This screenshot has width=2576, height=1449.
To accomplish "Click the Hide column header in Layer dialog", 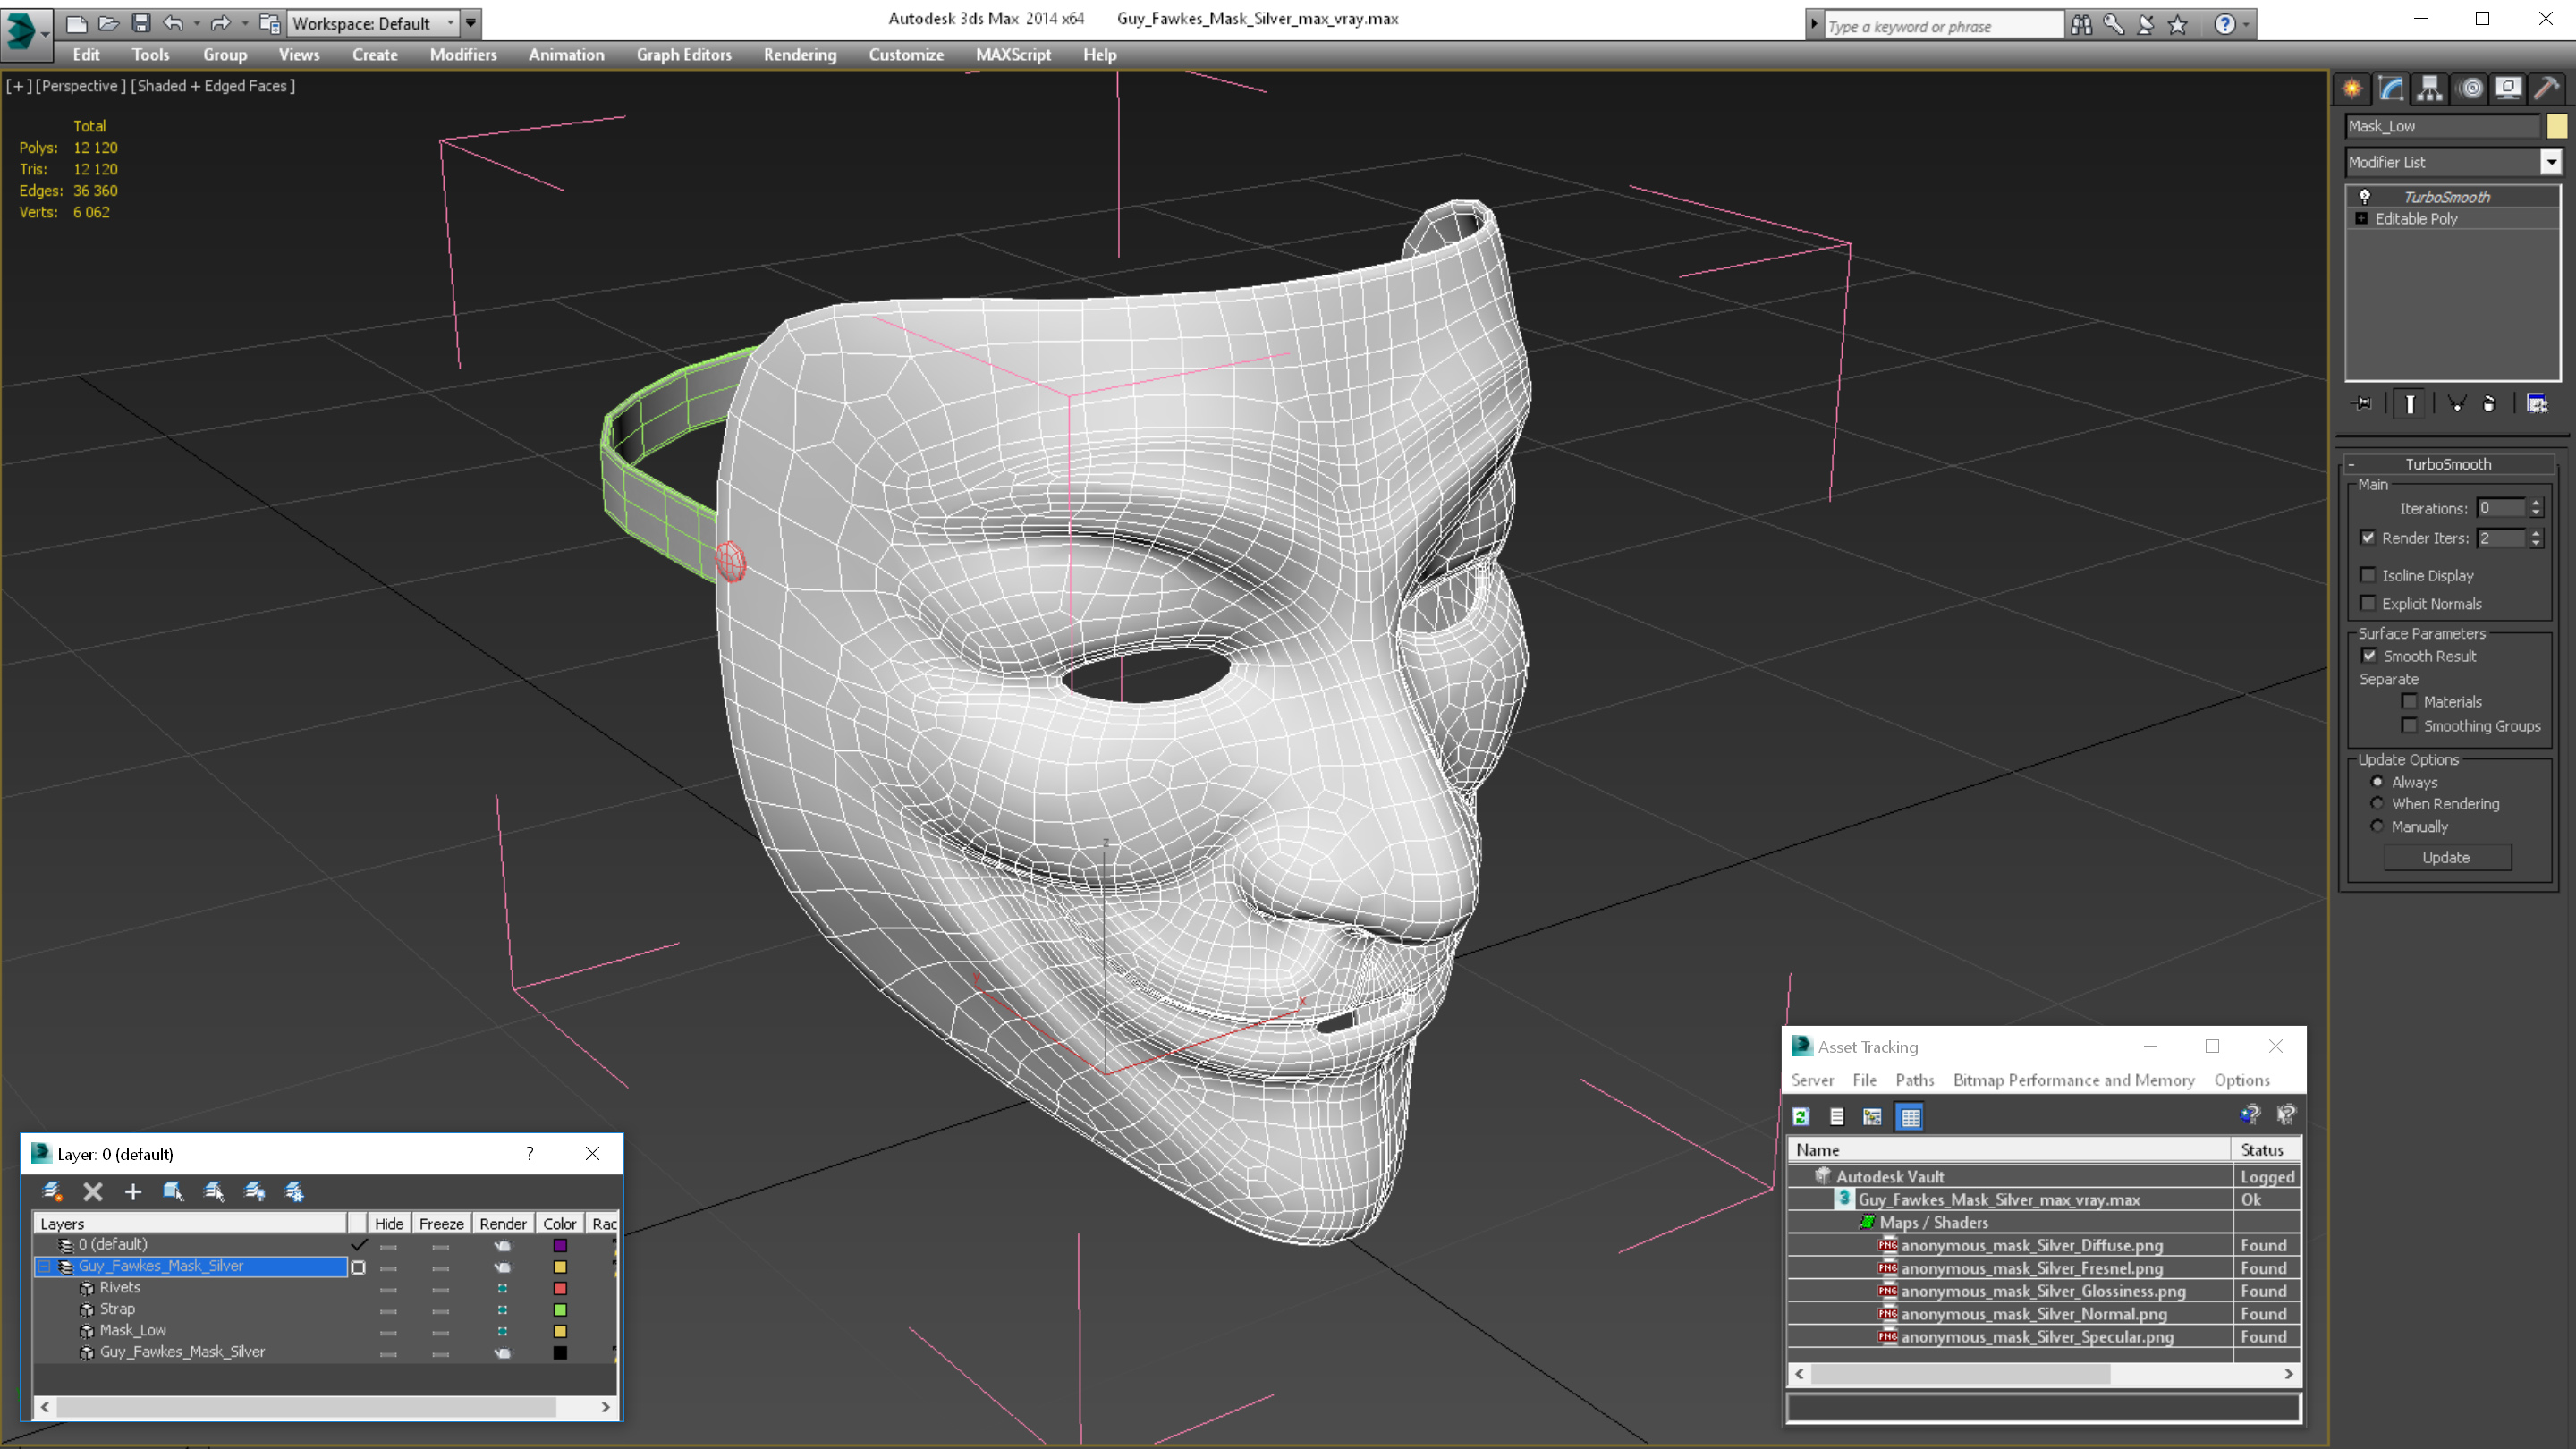I will [x=389, y=1223].
